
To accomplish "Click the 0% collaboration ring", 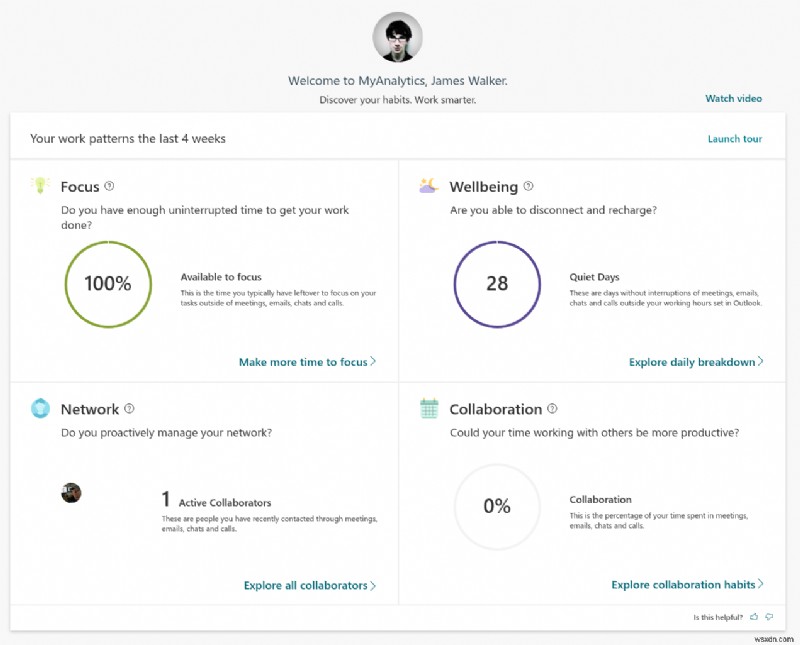I will [x=497, y=507].
